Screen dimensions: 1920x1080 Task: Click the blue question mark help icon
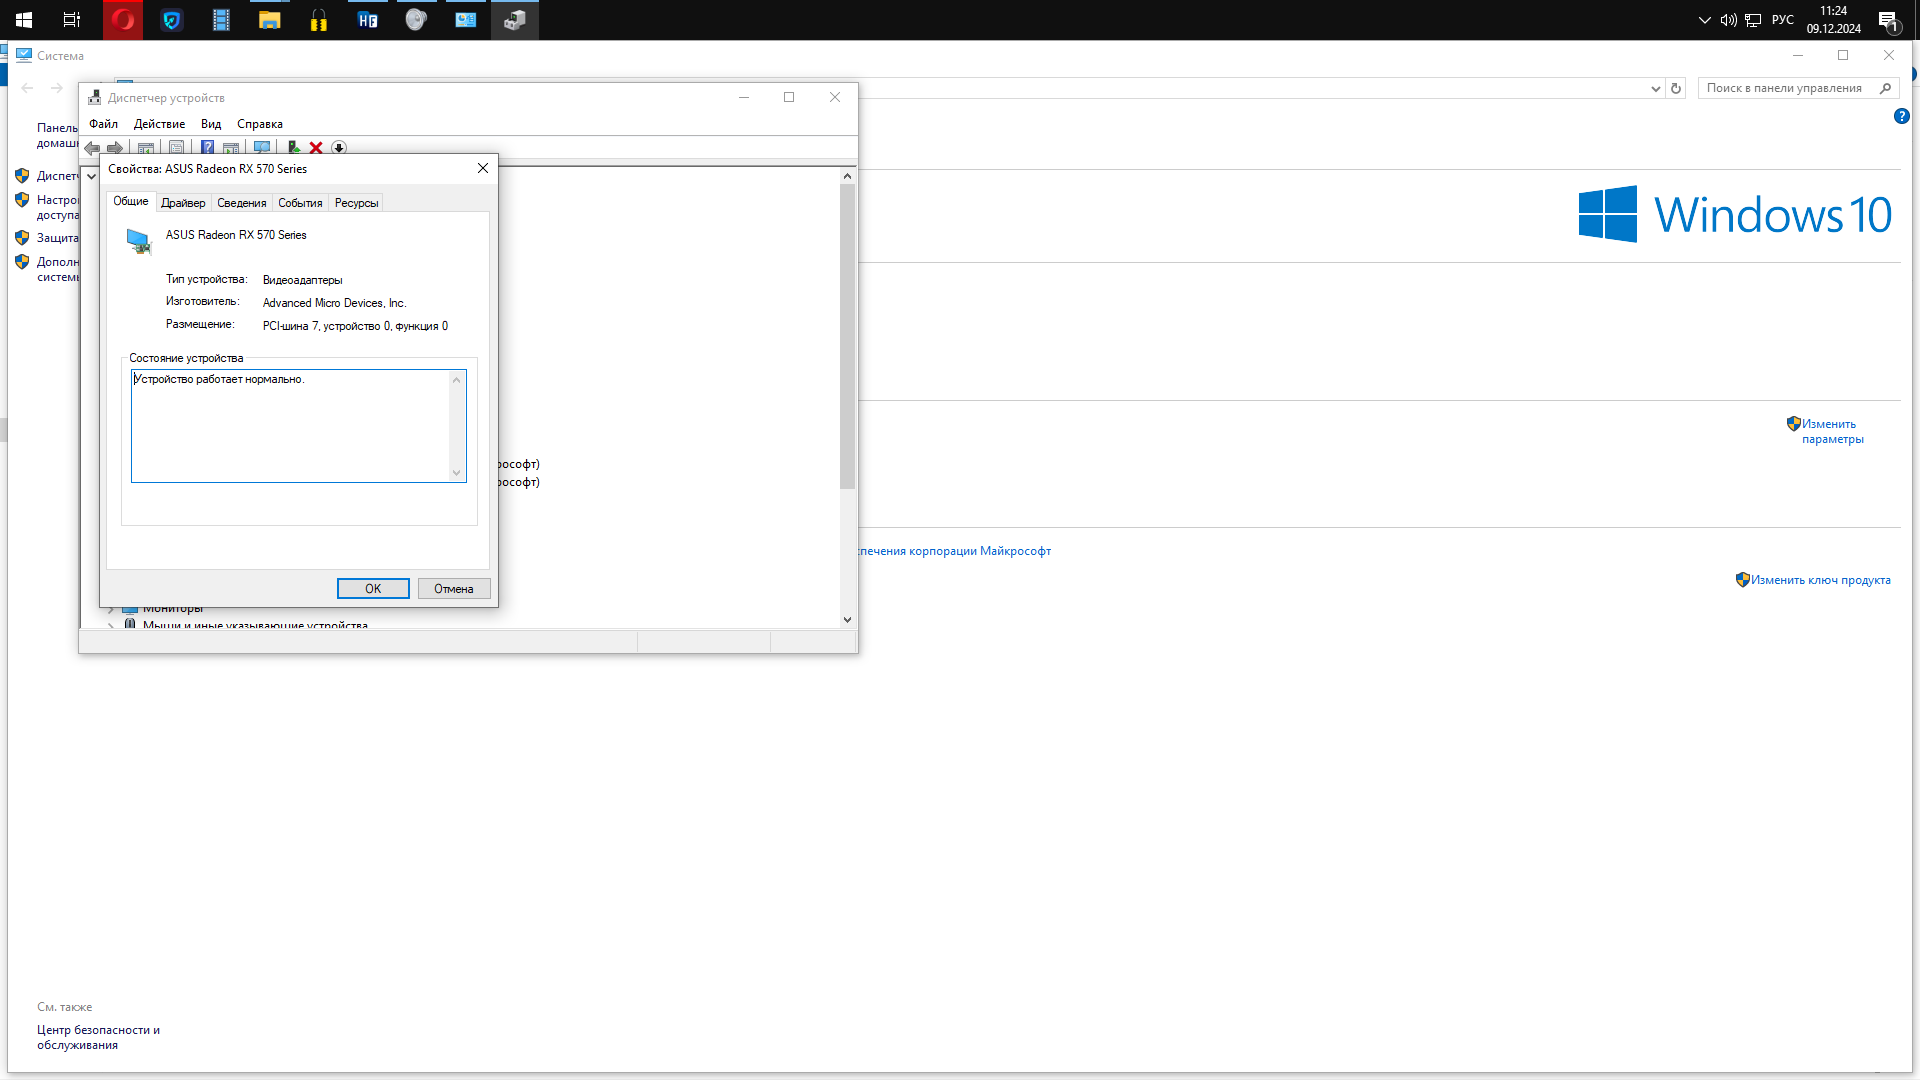coord(207,148)
